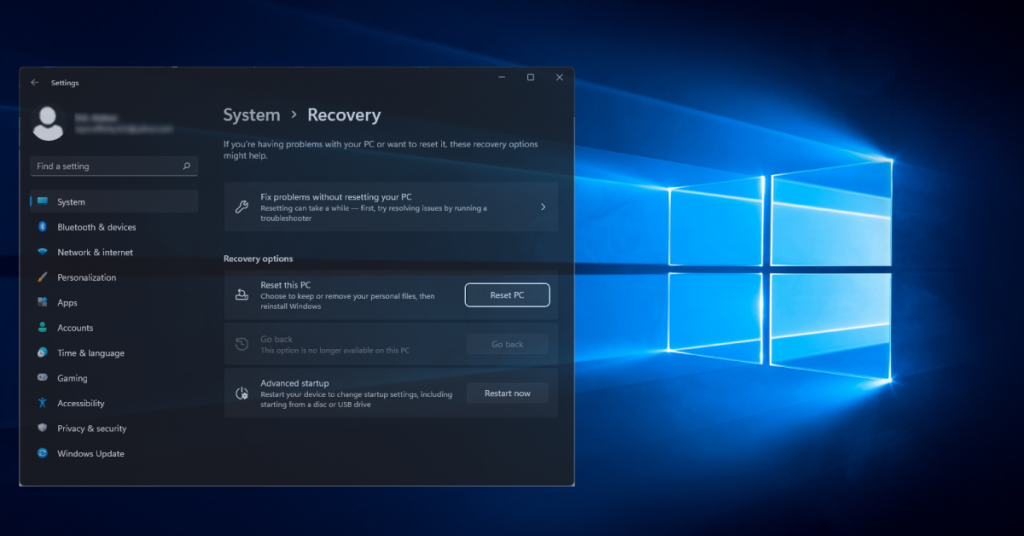This screenshot has height=536, width=1024.
Task: Click the greyed-out Go back button
Action: tap(507, 344)
